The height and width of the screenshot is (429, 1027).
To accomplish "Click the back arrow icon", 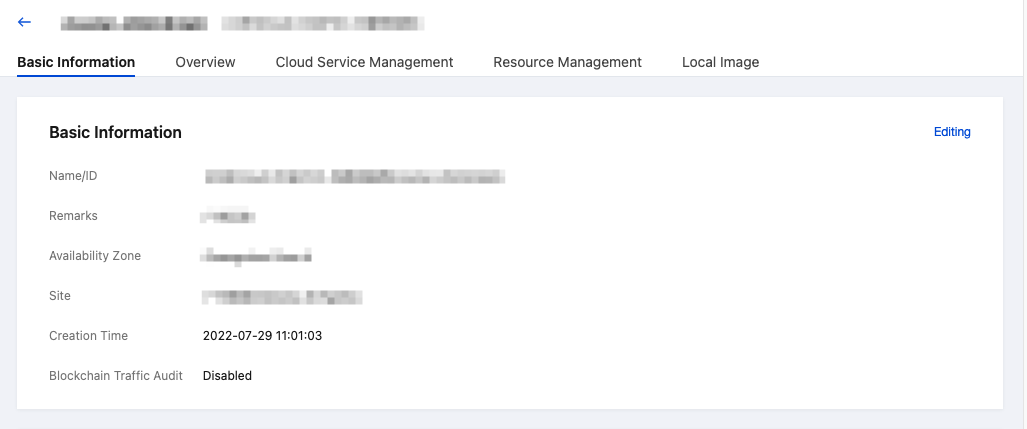I will (25, 22).
